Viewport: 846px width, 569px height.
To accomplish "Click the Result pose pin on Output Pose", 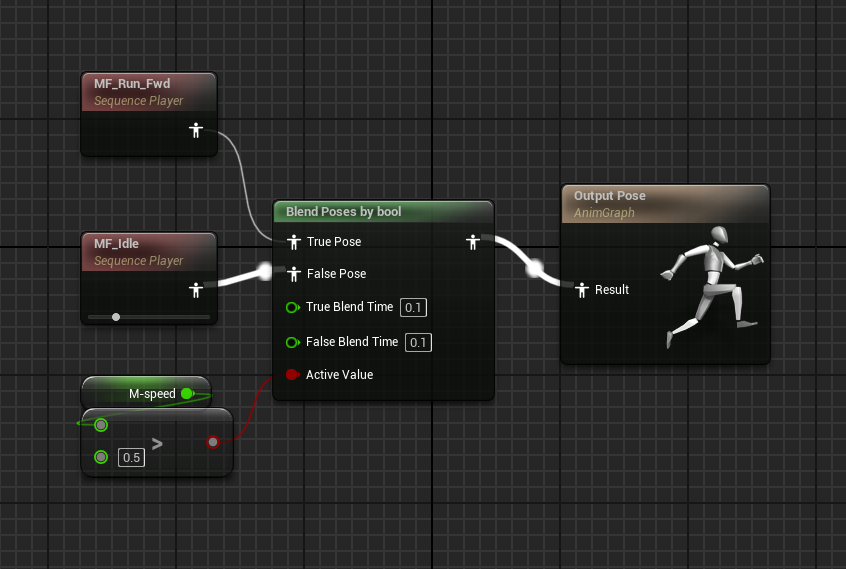I will click(x=582, y=290).
